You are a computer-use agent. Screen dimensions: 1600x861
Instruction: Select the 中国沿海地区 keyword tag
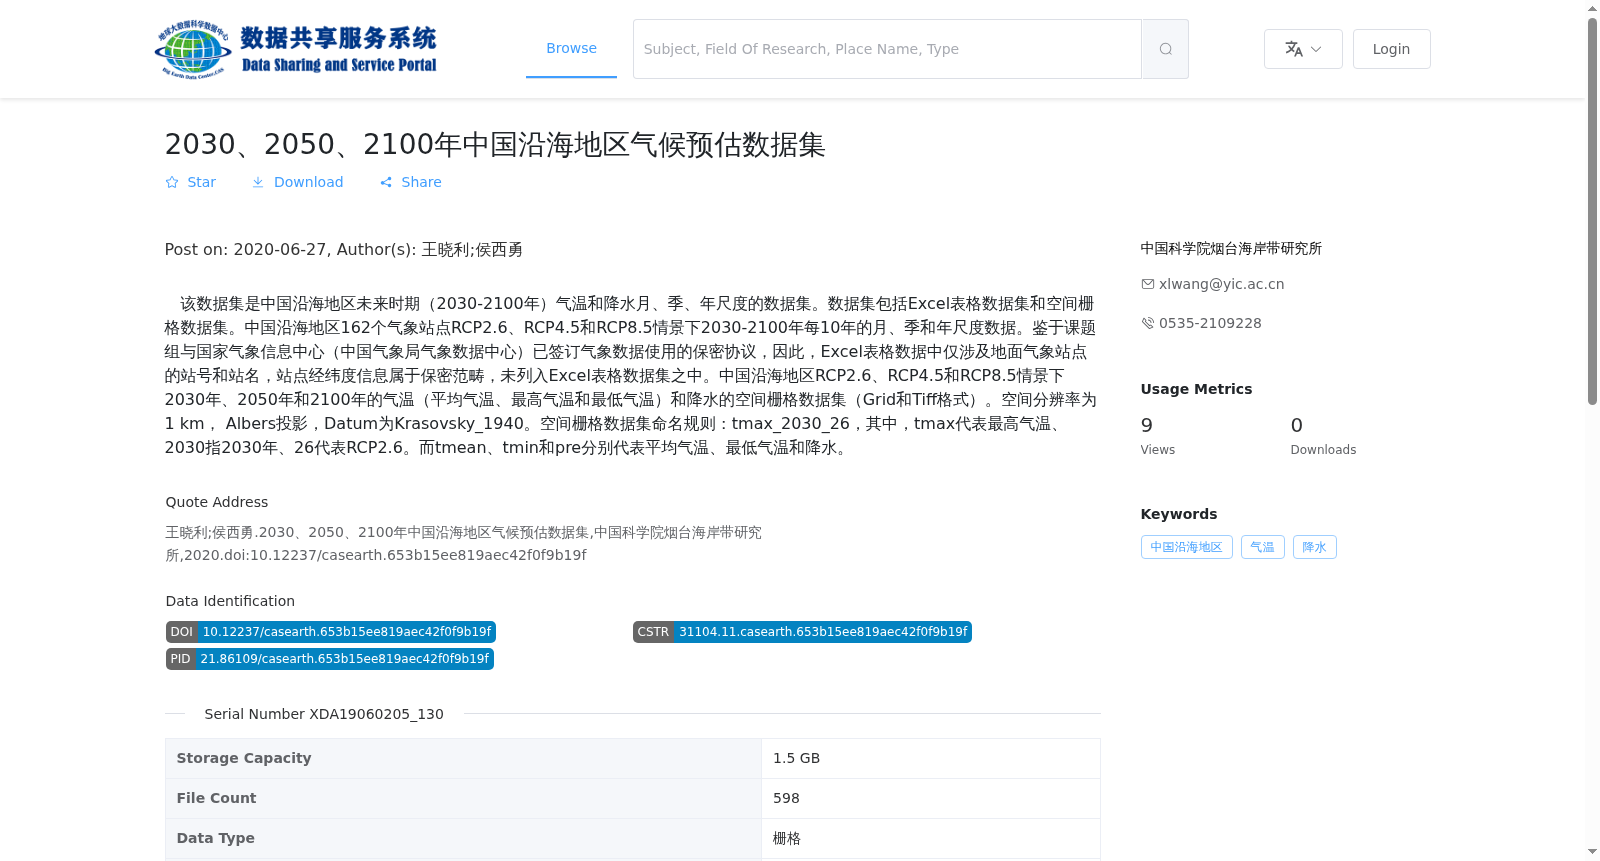[1186, 547]
